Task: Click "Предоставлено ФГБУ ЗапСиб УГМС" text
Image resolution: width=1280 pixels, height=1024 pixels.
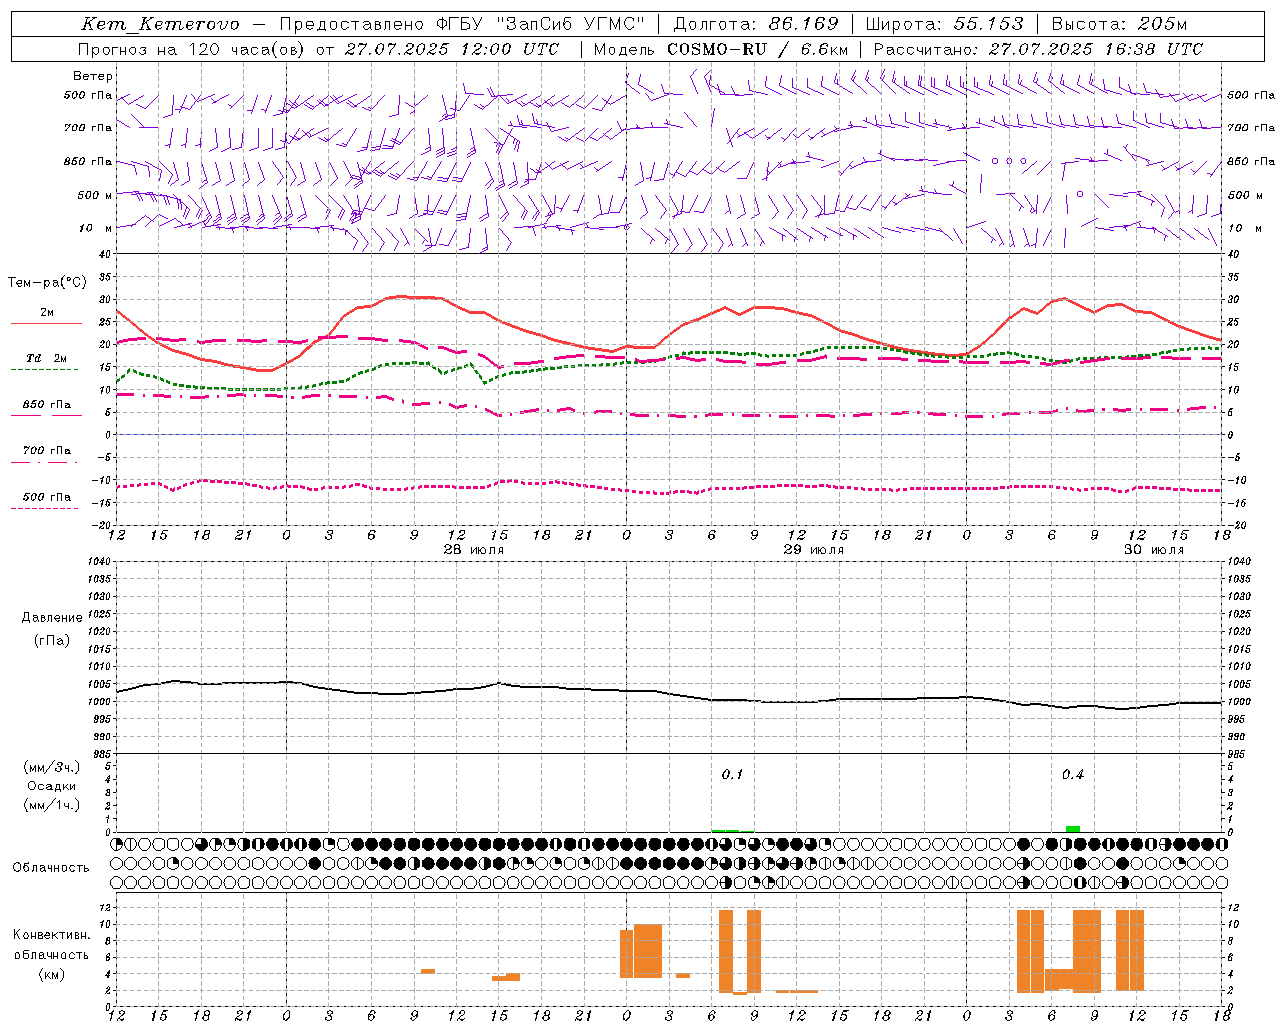Action: [462, 24]
